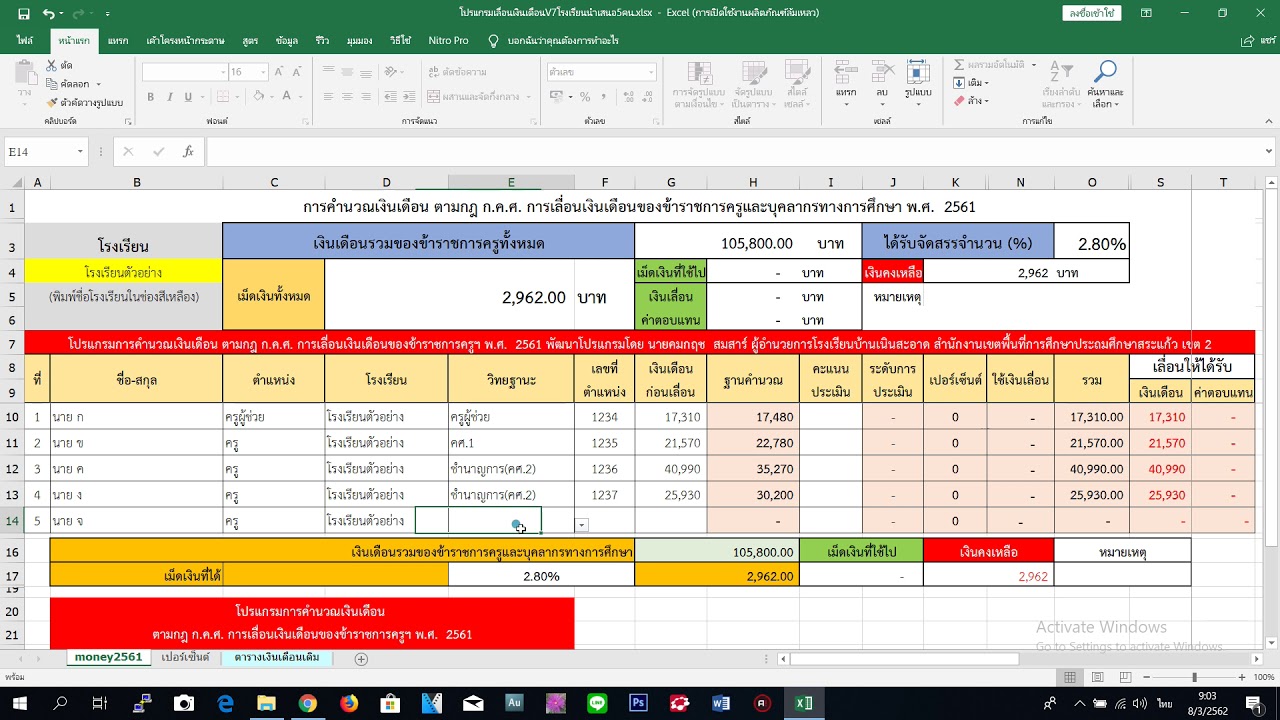Expand the formula bar

pyautogui.click(x=1269, y=152)
